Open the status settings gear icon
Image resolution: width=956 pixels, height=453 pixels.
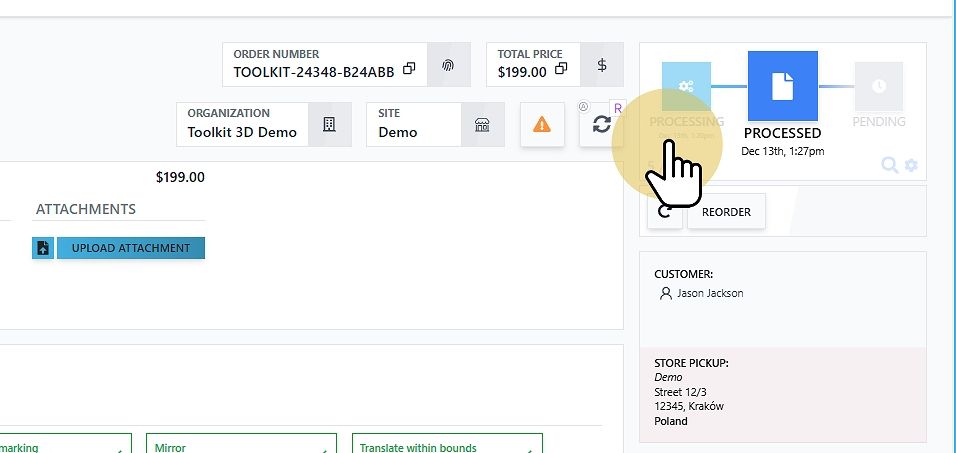(x=911, y=165)
